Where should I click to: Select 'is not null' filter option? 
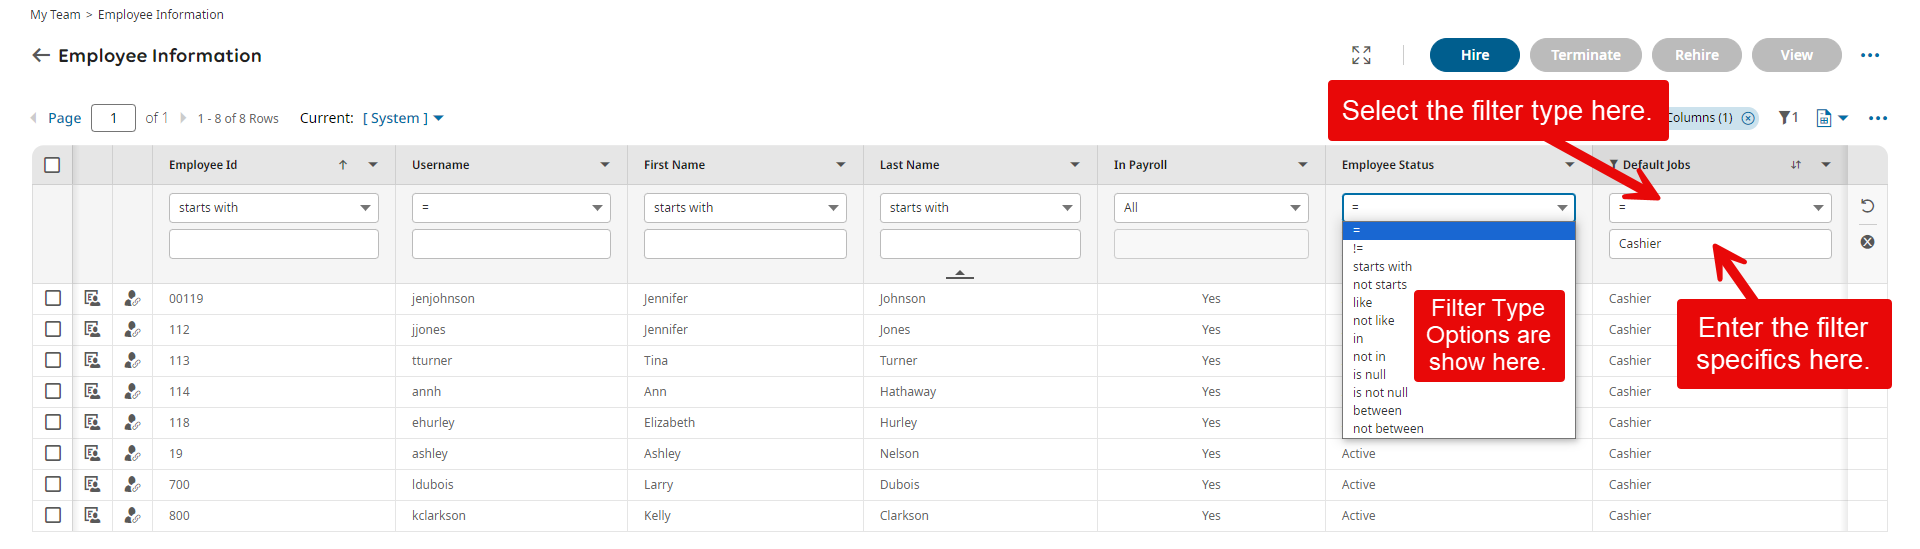(1380, 393)
